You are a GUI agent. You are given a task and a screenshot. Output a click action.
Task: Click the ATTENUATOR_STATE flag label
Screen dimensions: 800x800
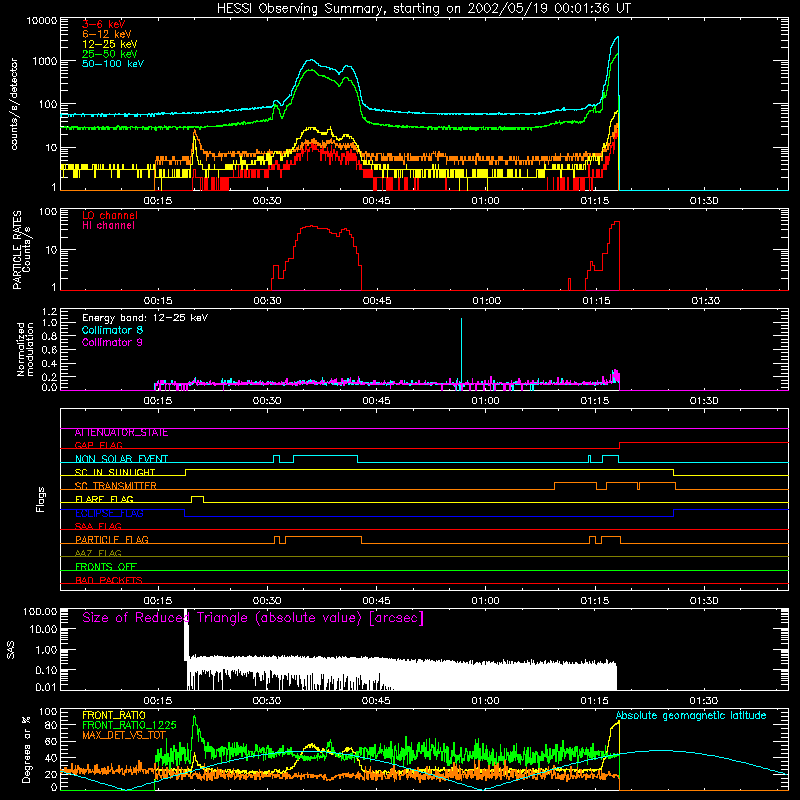tap(121, 433)
